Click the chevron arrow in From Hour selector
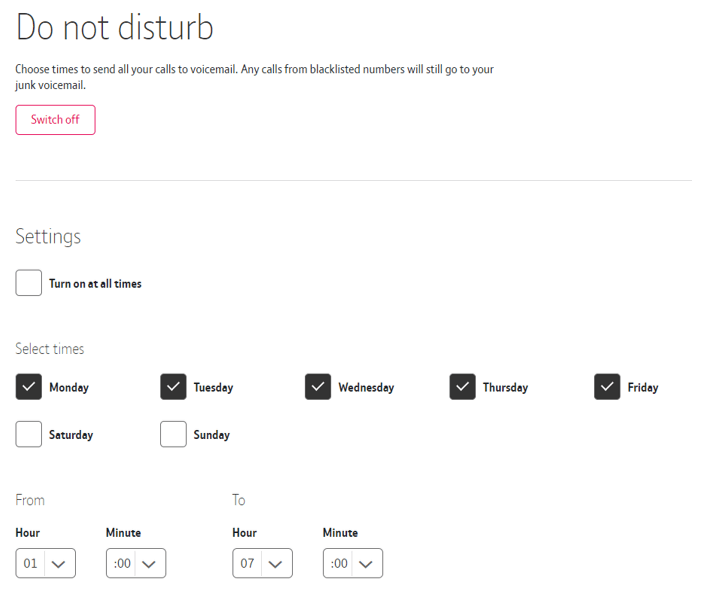Image resolution: width=704 pixels, height=612 pixels. click(x=59, y=564)
